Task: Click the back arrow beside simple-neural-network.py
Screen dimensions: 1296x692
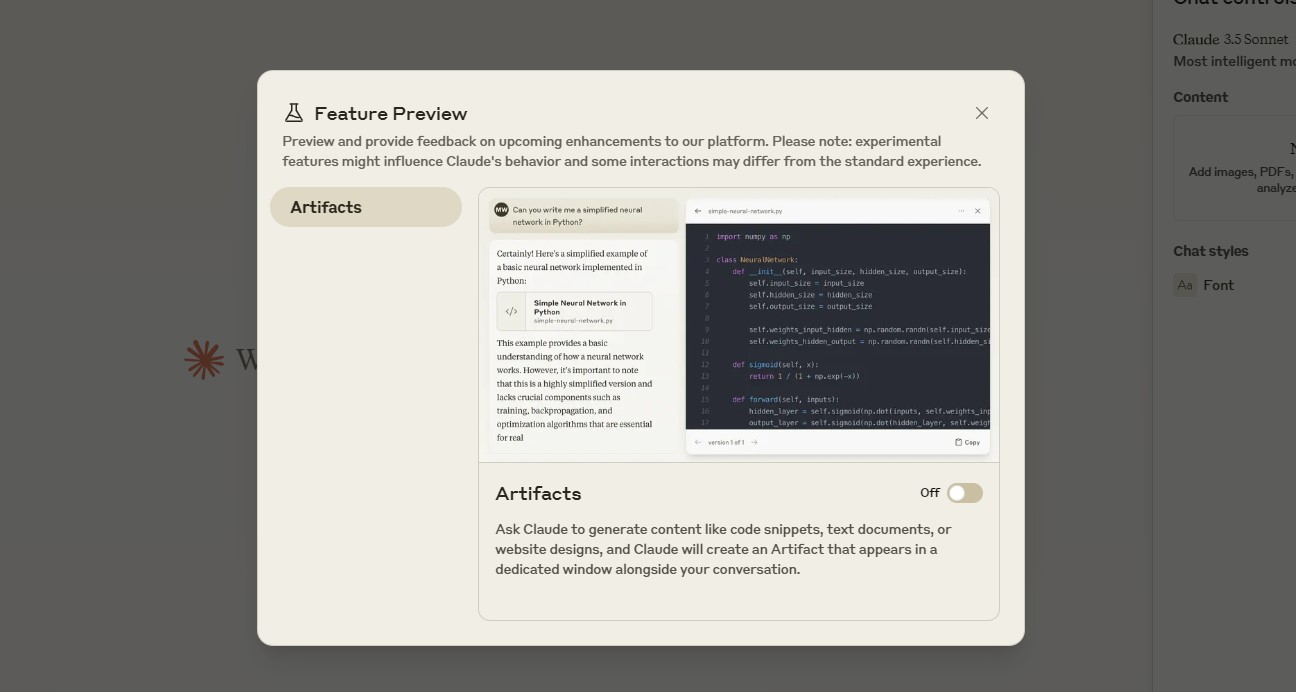Action: pyautogui.click(x=698, y=211)
